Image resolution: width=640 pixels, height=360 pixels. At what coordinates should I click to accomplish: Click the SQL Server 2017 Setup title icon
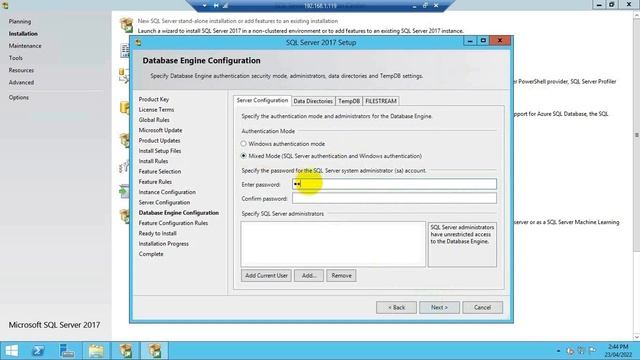[138, 42]
